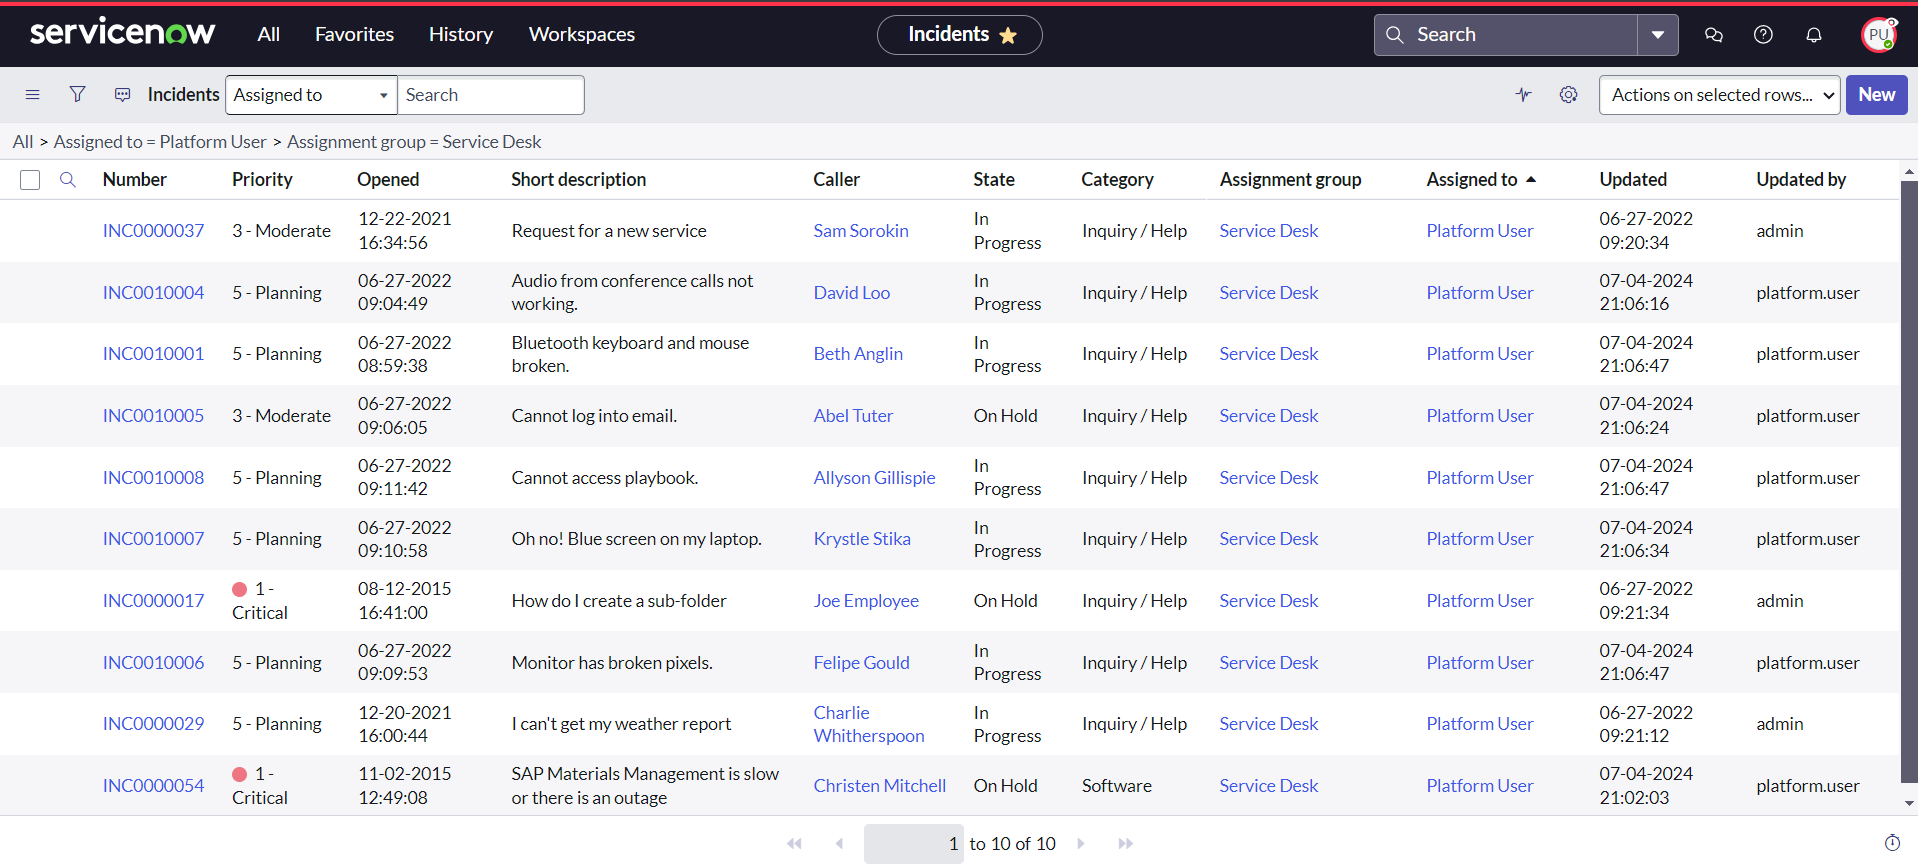Open the list controls hamburger menu
The width and height of the screenshot is (1918, 868).
click(32, 95)
